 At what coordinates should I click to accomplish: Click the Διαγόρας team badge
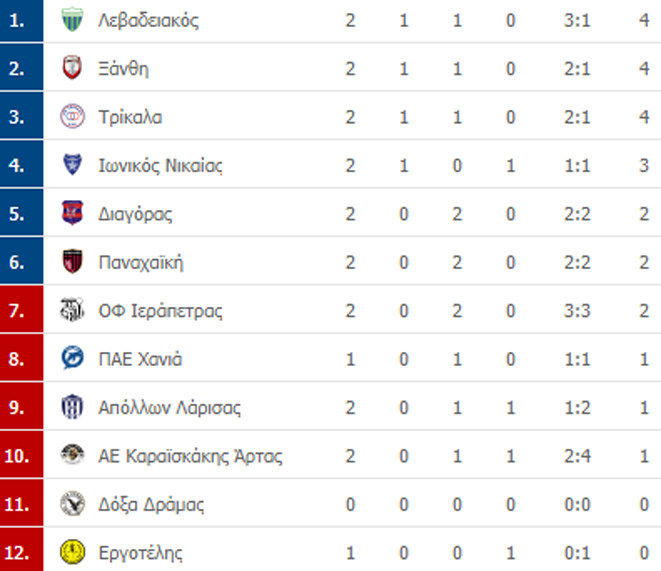72,213
